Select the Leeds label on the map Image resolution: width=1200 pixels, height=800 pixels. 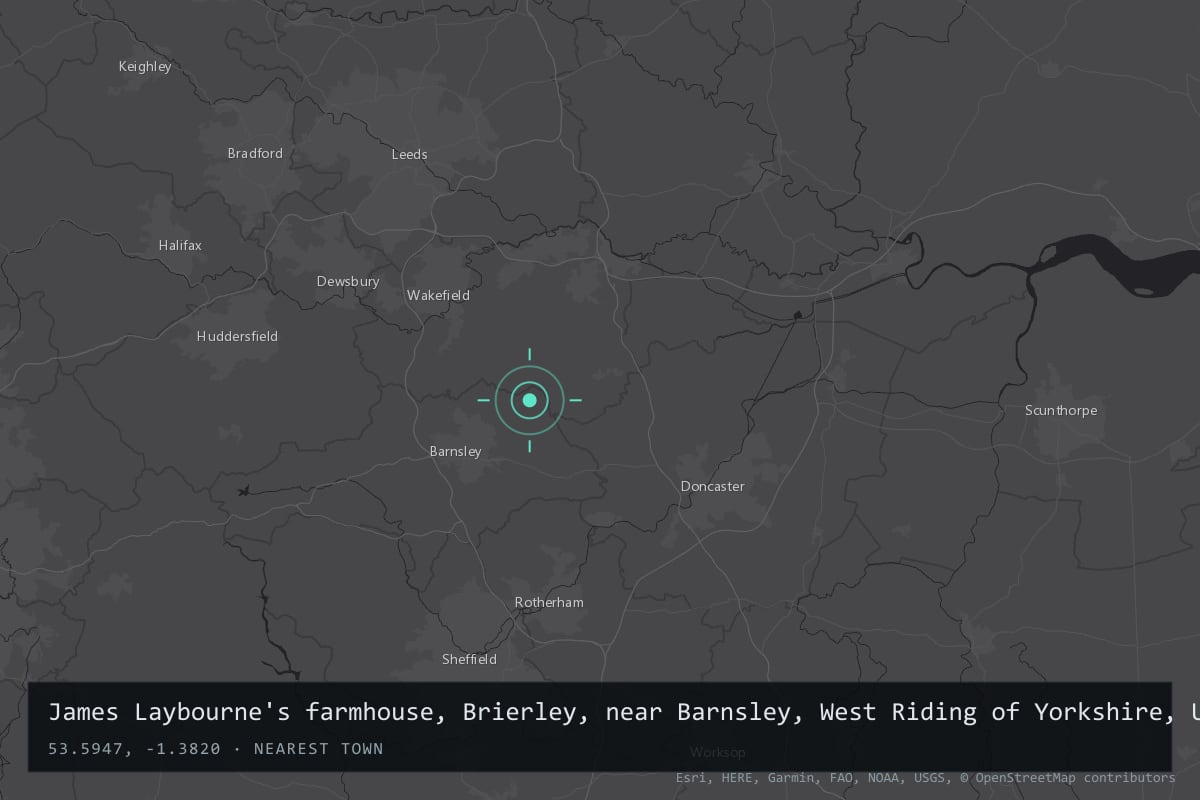click(x=409, y=155)
